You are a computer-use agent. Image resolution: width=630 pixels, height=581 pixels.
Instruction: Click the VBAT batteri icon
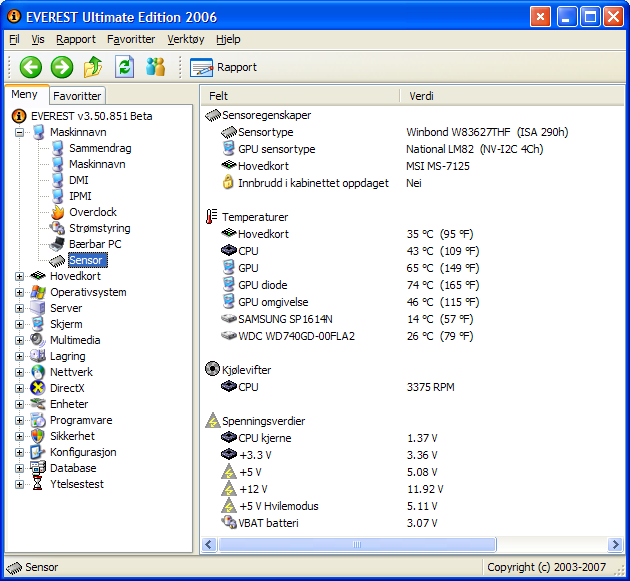click(x=229, y=522)
